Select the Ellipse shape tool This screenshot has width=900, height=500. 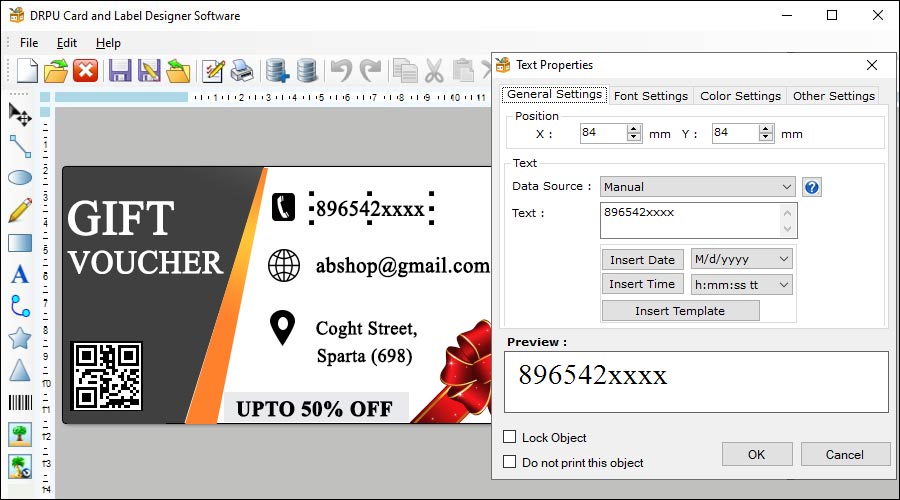tap(20, 177)
